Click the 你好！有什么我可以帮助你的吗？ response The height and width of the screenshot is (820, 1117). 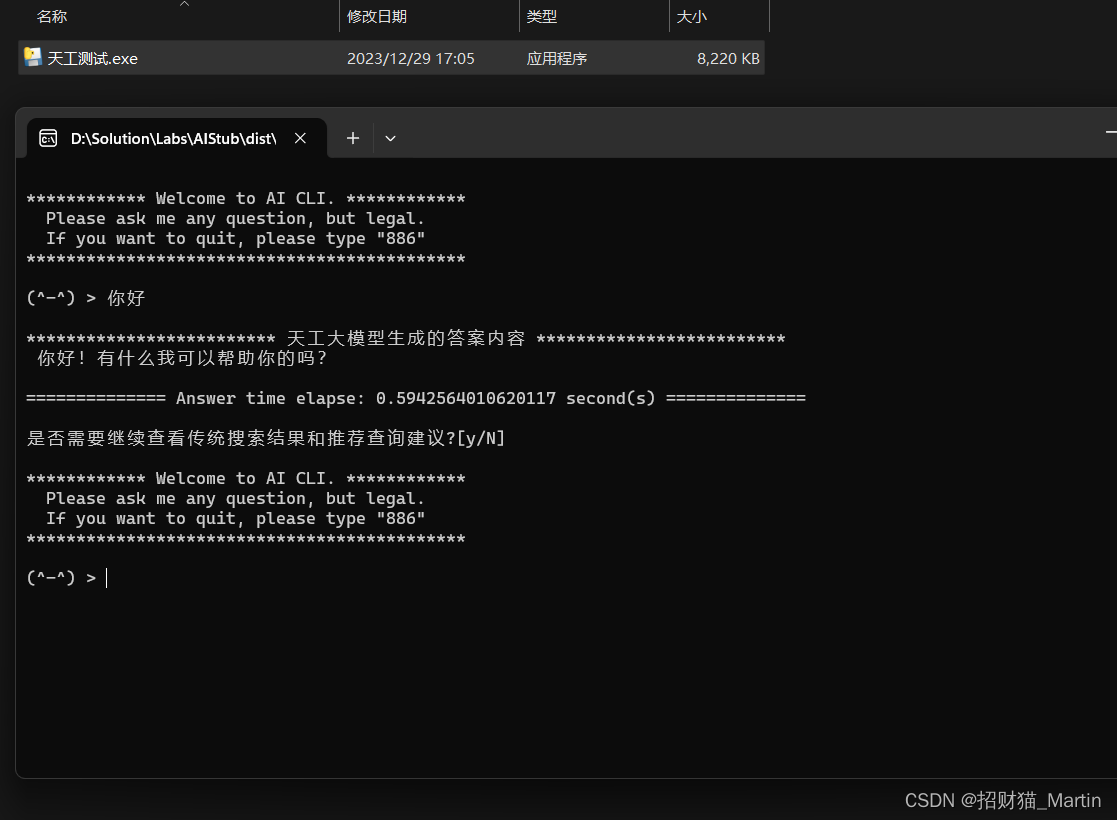pos(183,358)
